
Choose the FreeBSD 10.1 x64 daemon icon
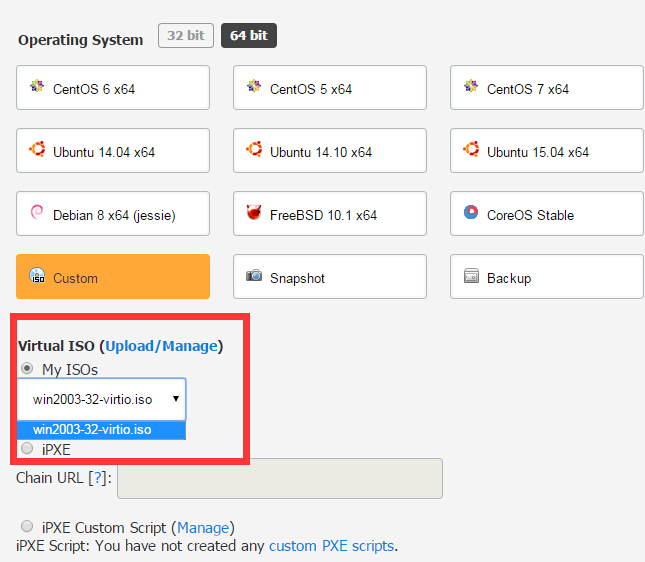point(254,214)
